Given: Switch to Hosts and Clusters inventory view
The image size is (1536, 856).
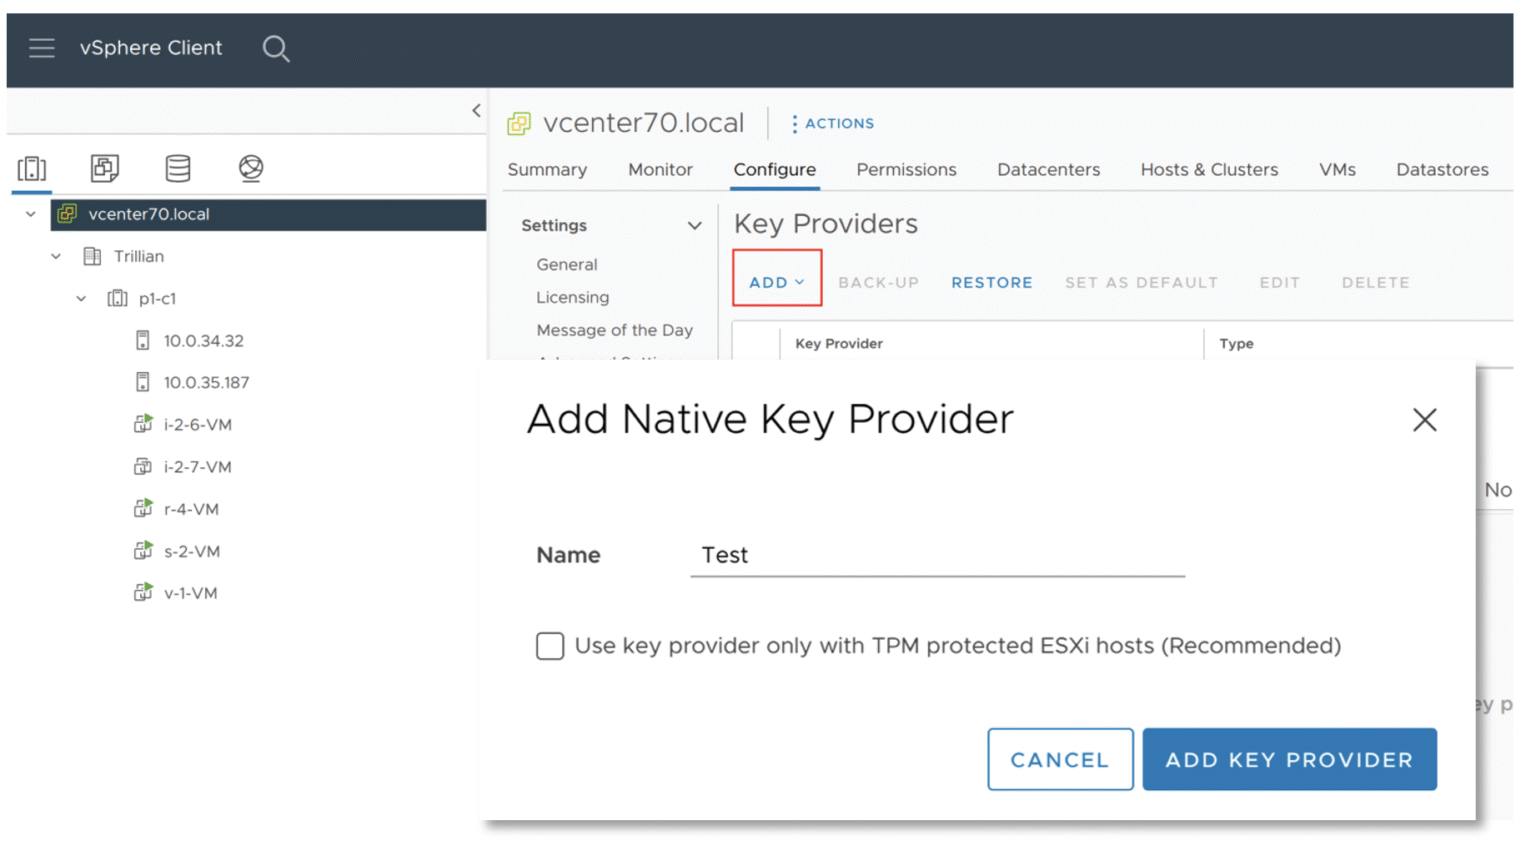Looking at the screenshot, I should 32,168.
